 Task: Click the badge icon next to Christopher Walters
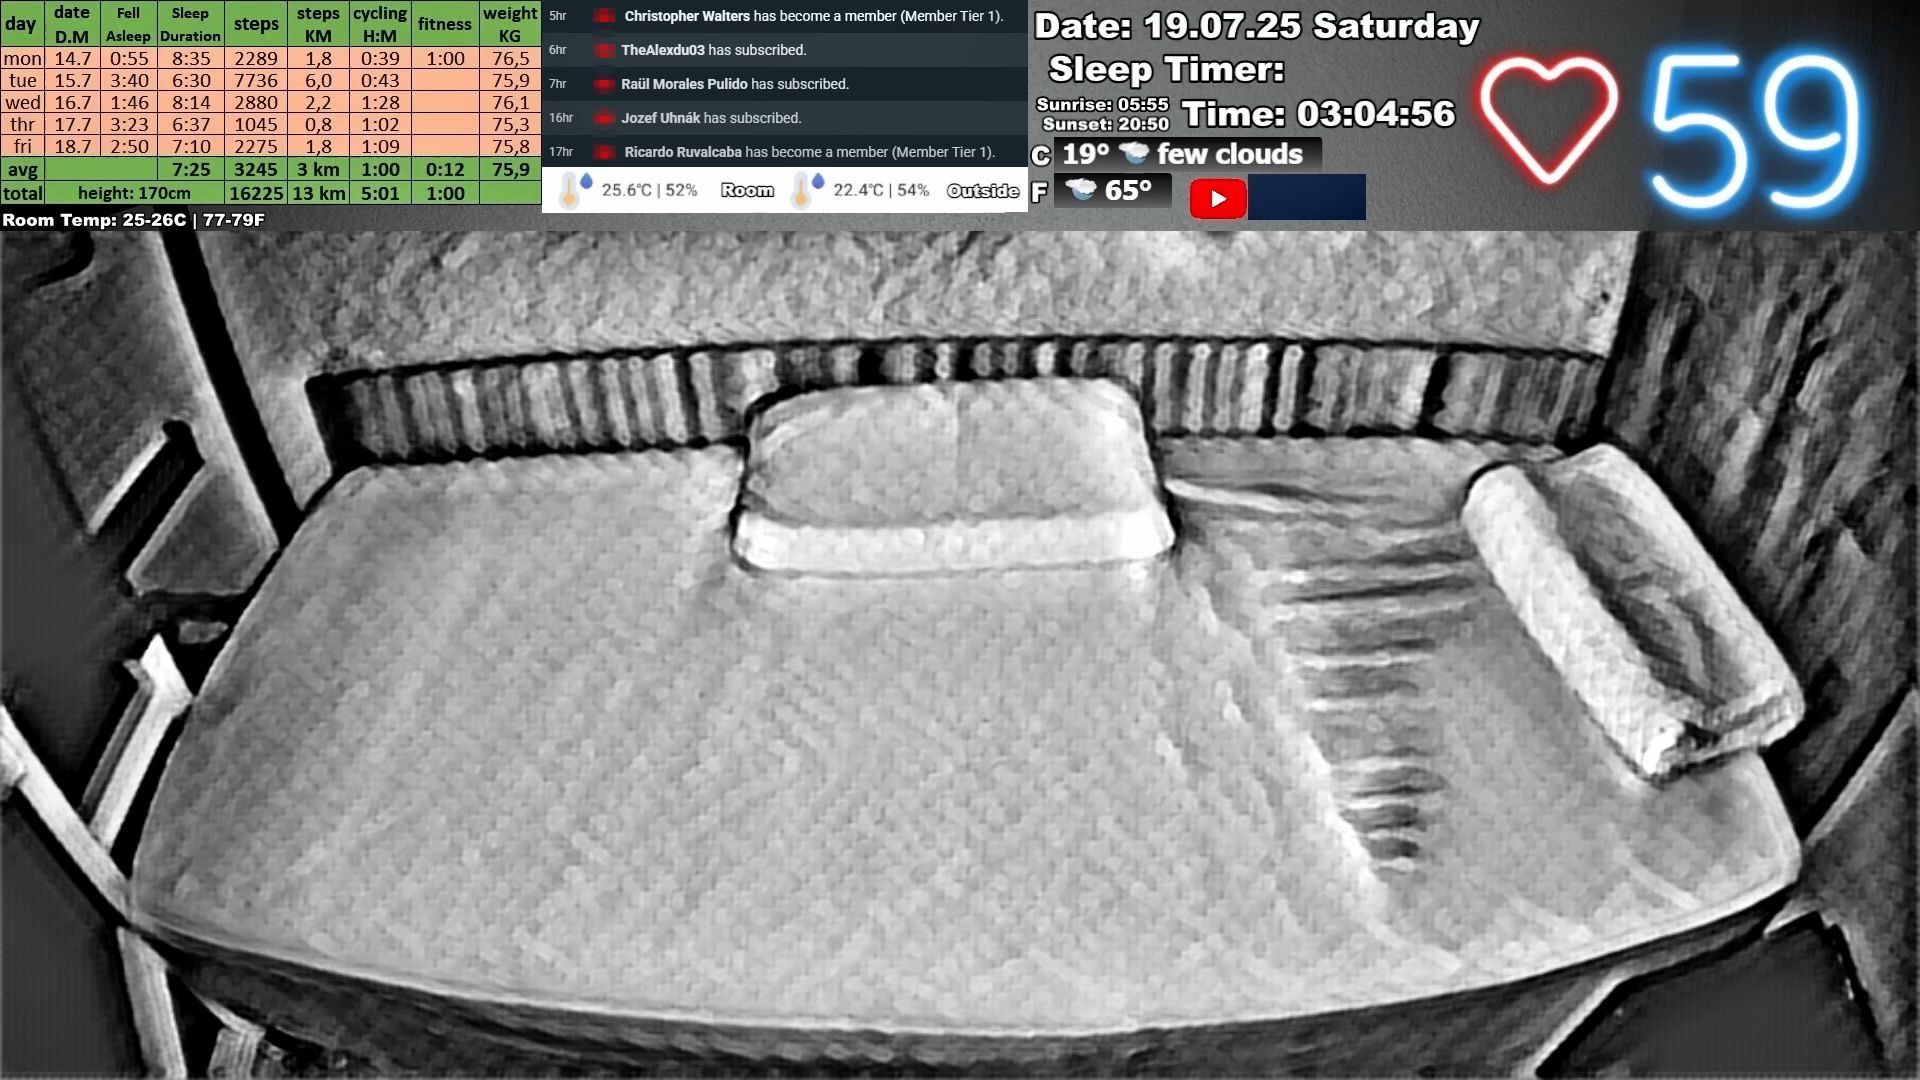point(604,16)
